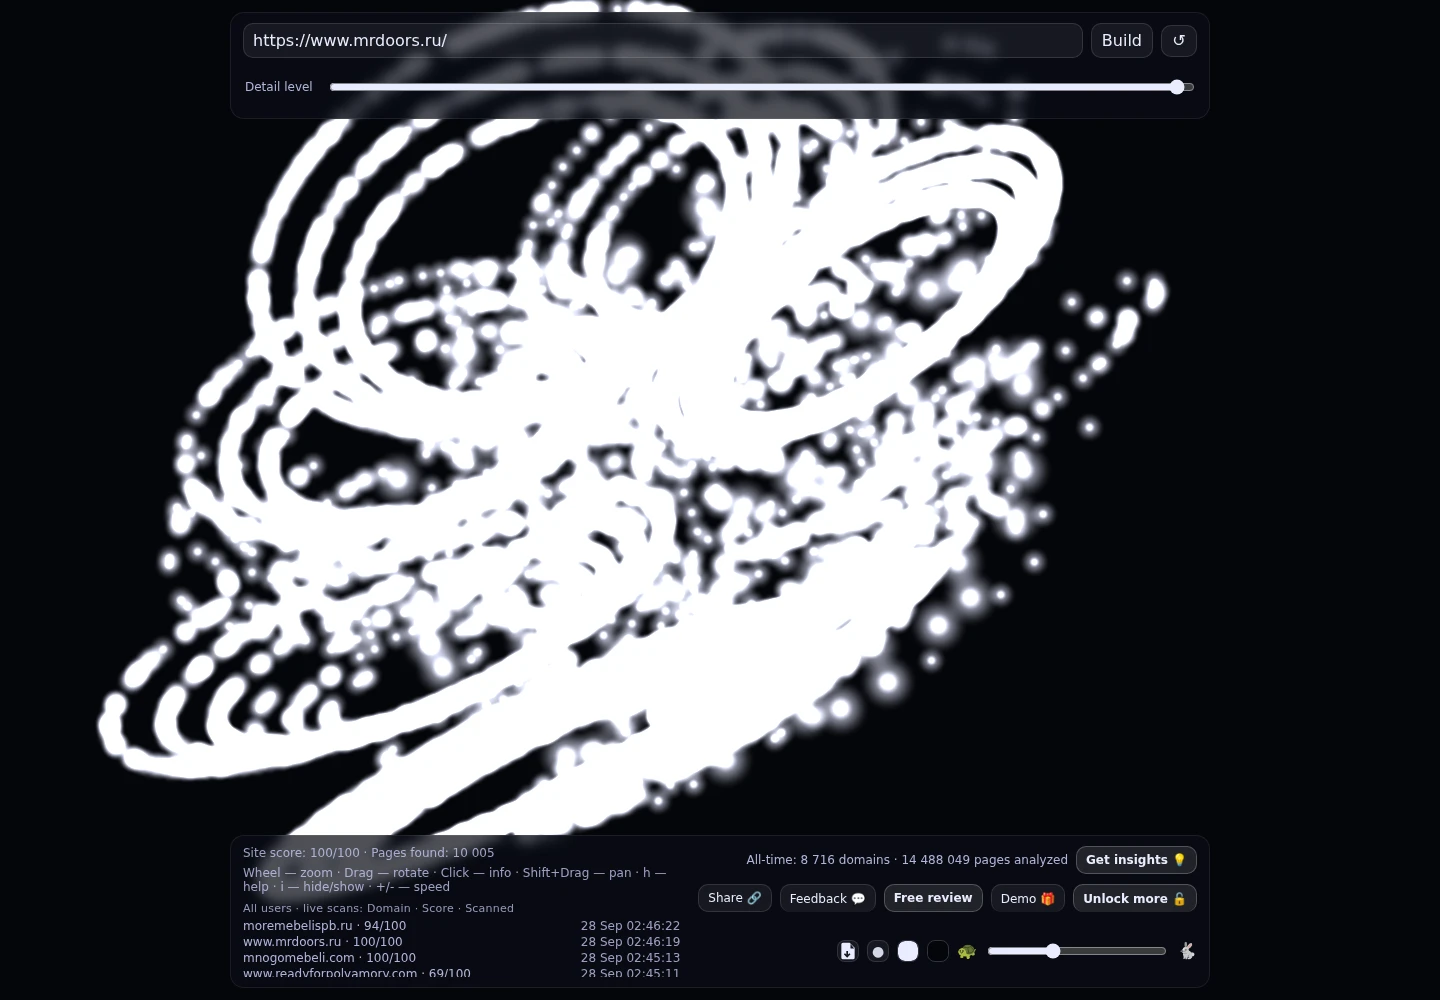Click the Site score 100/100 text
The height and width of the screenshot is (1000, 1440).
click(x=301, y=853)
